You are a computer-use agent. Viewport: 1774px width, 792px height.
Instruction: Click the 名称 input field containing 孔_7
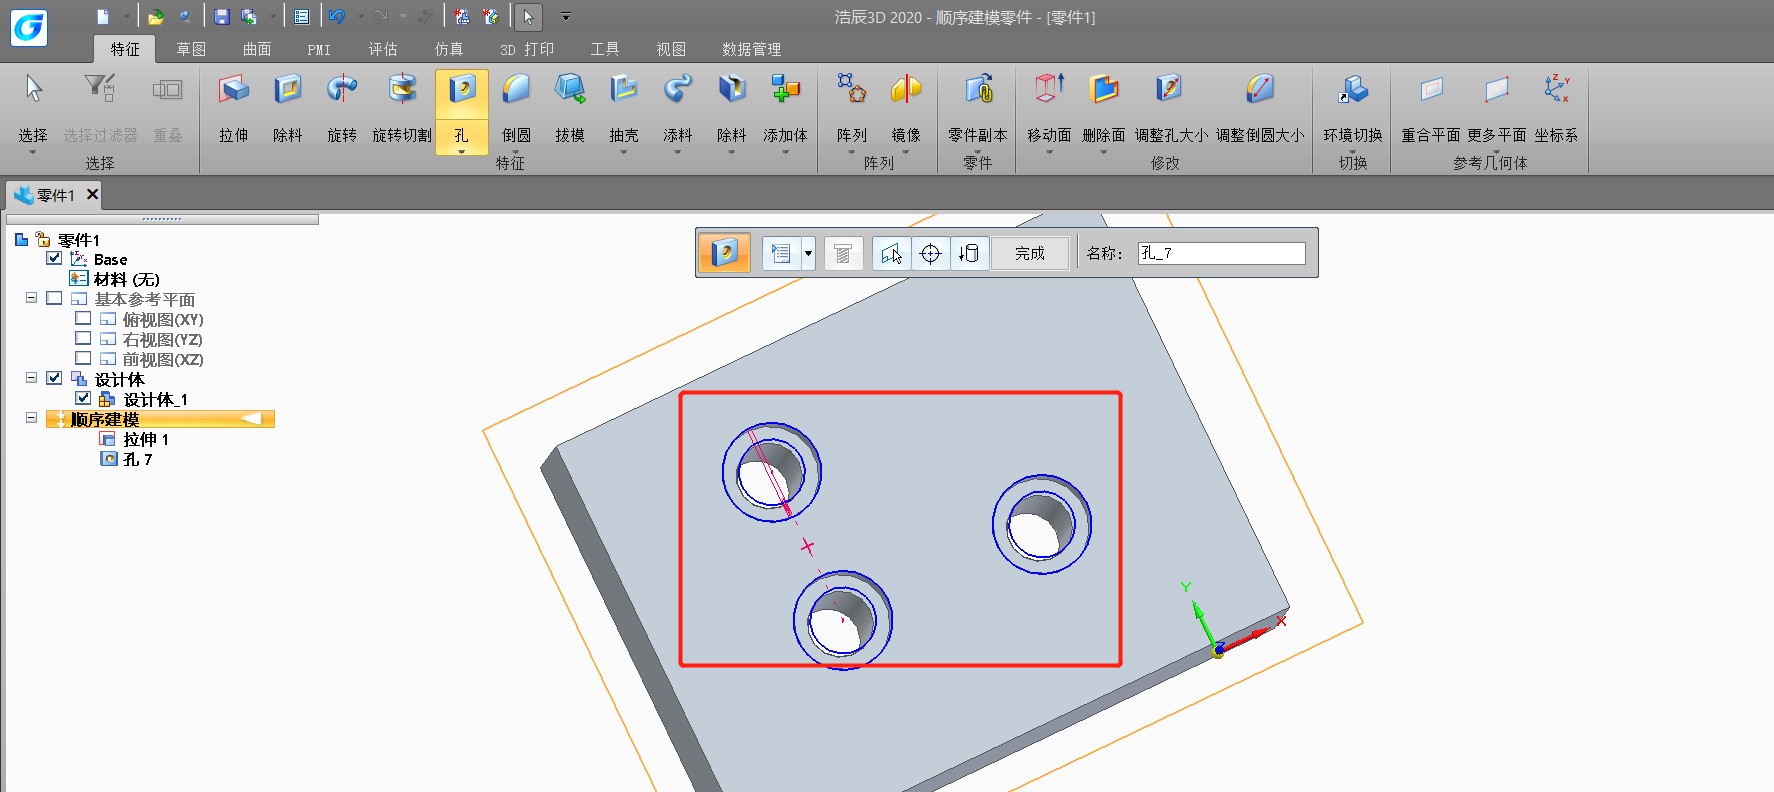1221,253
